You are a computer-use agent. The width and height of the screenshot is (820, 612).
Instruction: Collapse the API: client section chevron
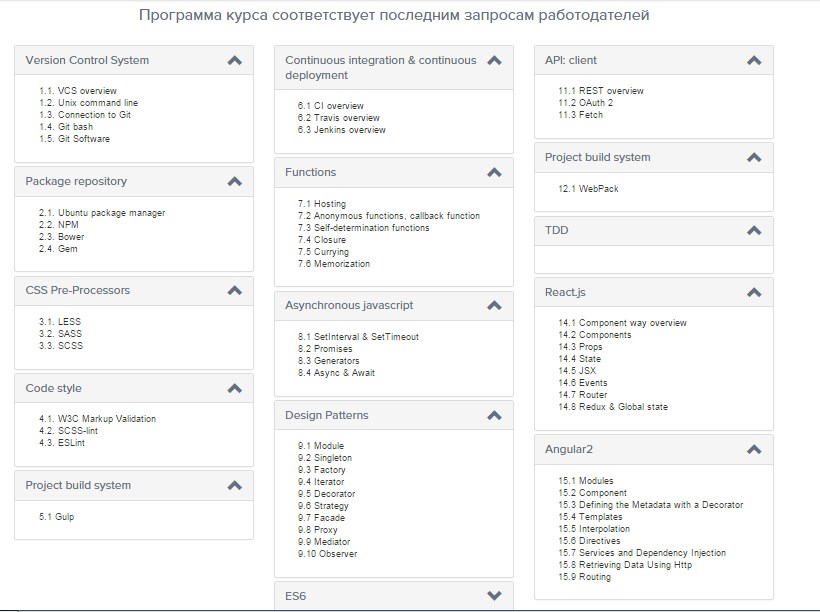pyautogui.click(x=754, y=60)
